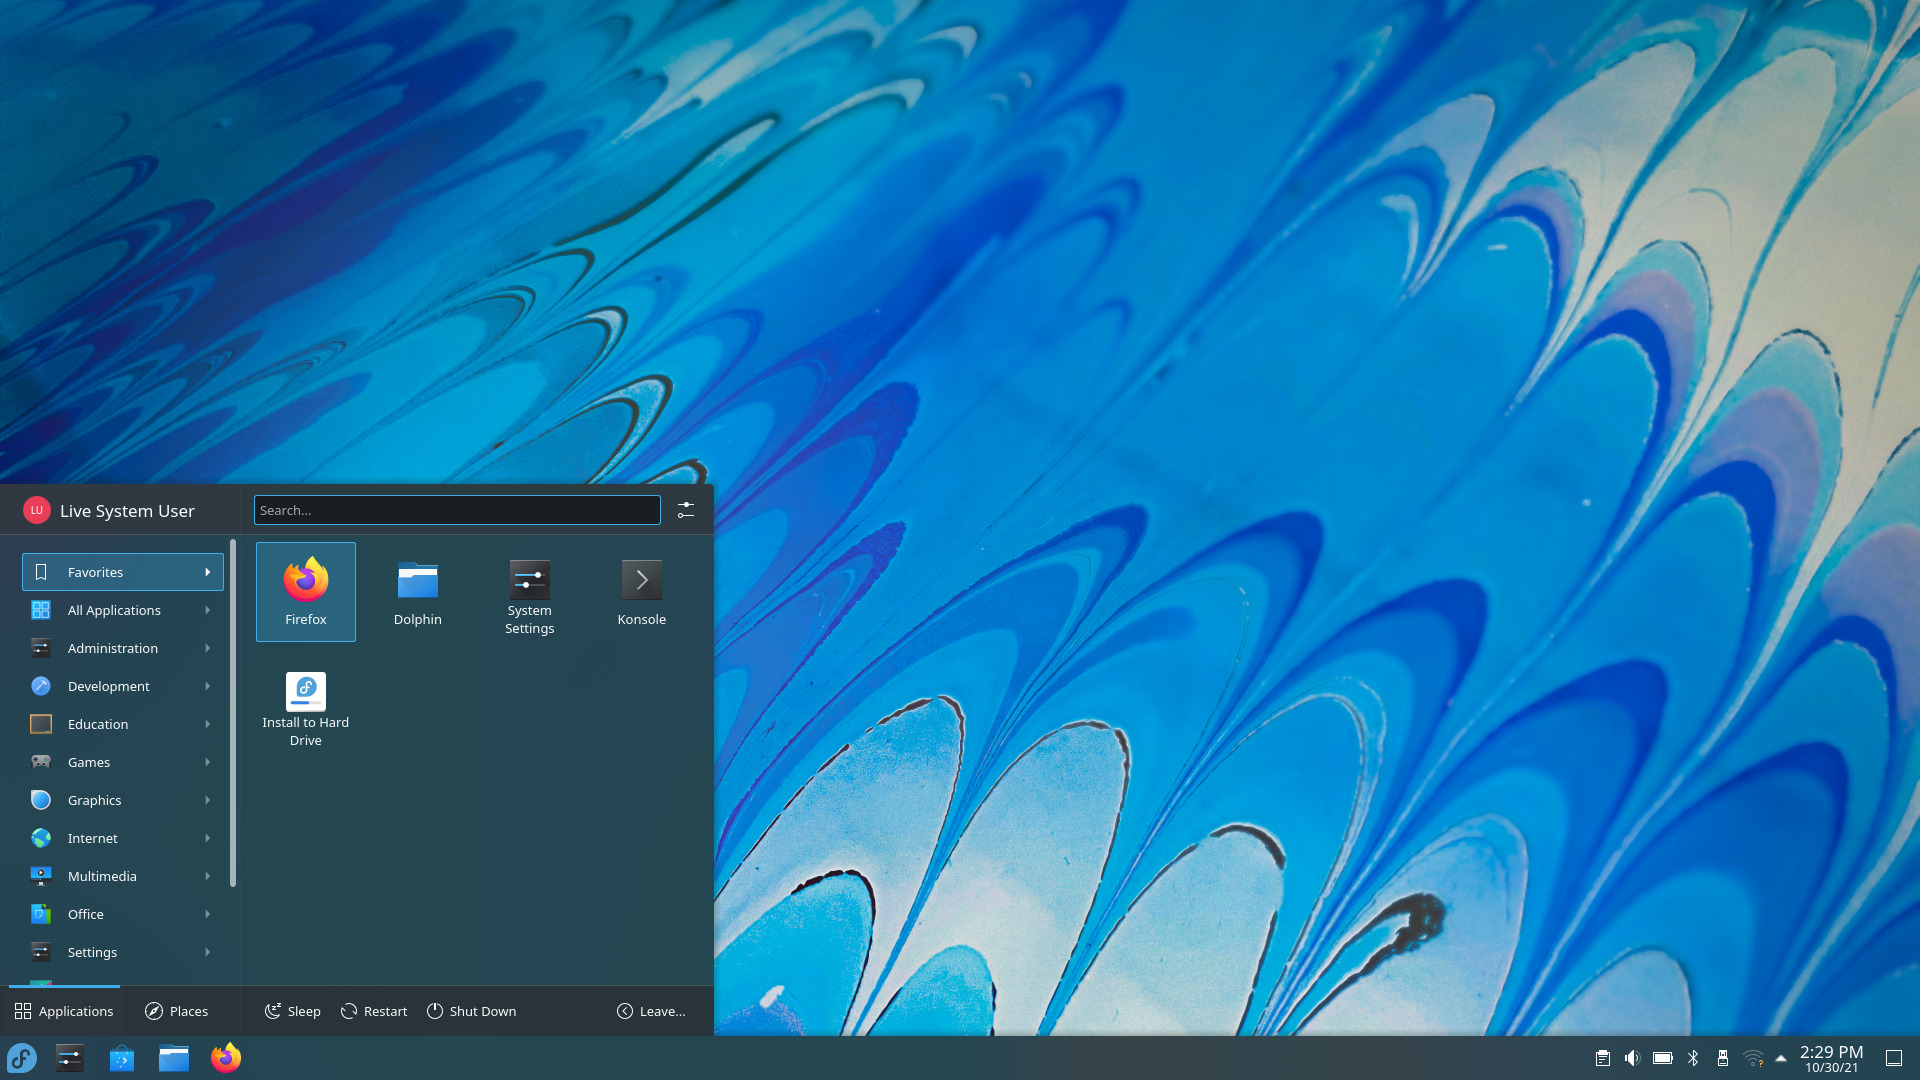Open Bluetooth settings from the system tray
Screen dimensions: 1920x1080
1692,1057
